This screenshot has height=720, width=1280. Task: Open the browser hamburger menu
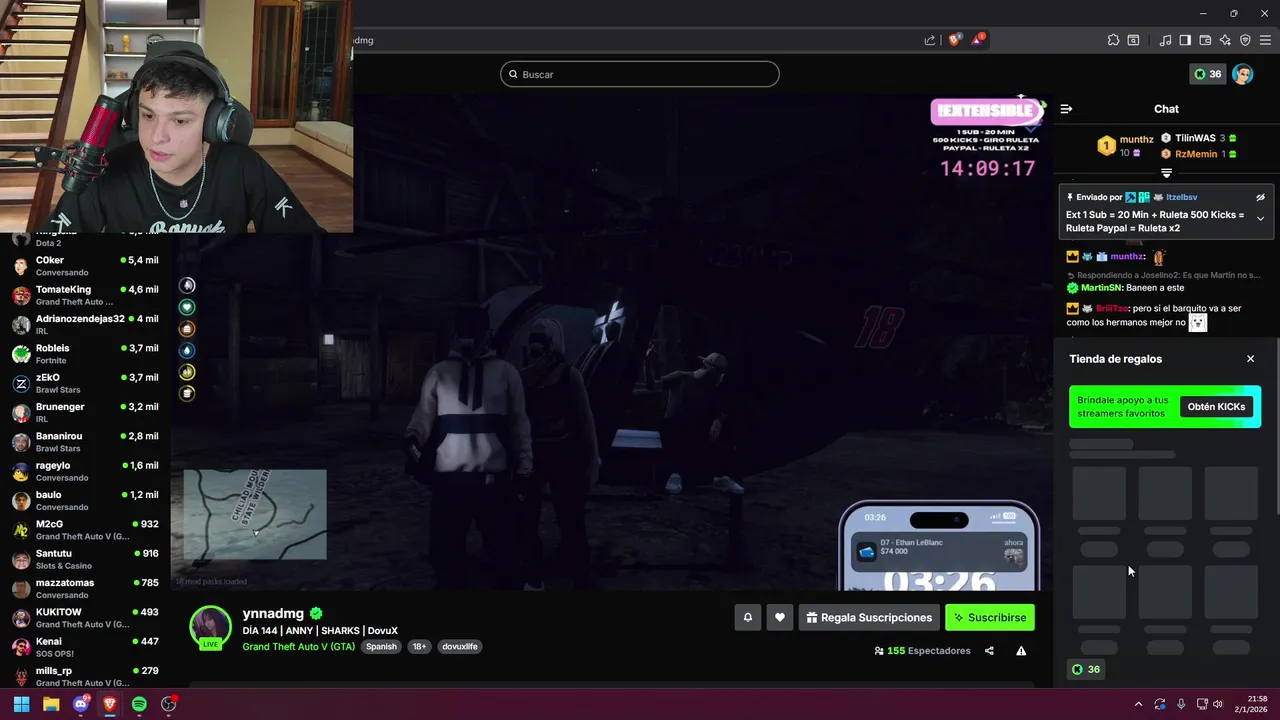[x=1265, y=40]
